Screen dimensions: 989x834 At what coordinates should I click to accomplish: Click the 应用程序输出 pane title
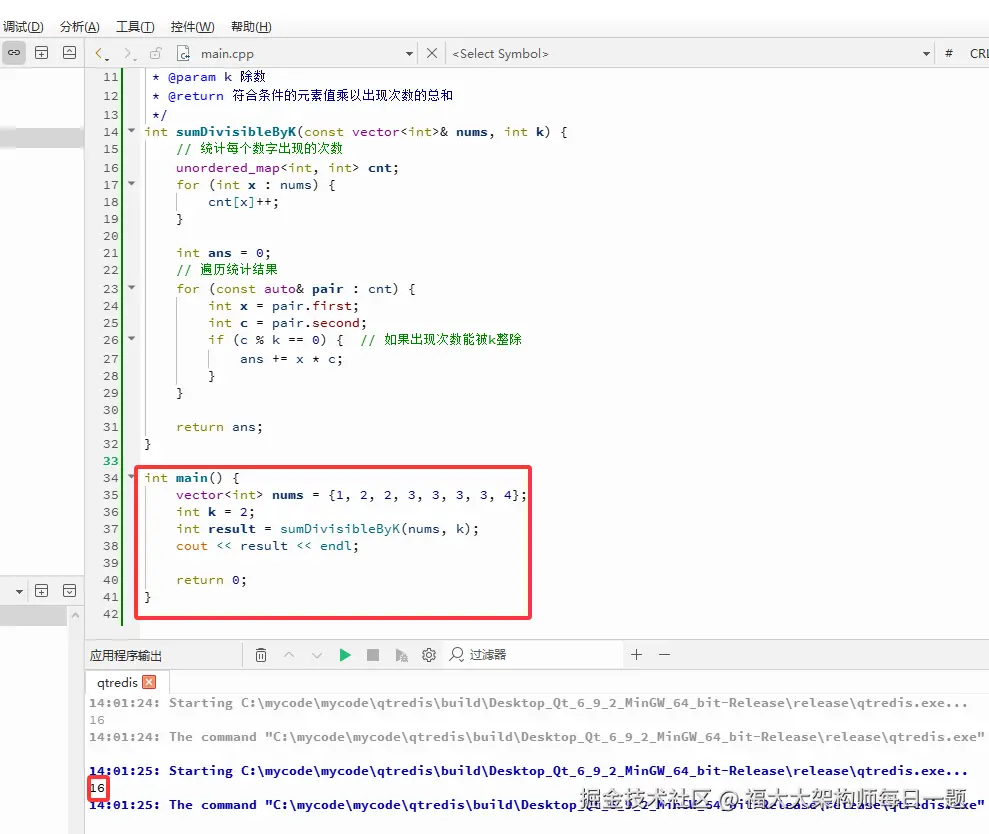126,655
